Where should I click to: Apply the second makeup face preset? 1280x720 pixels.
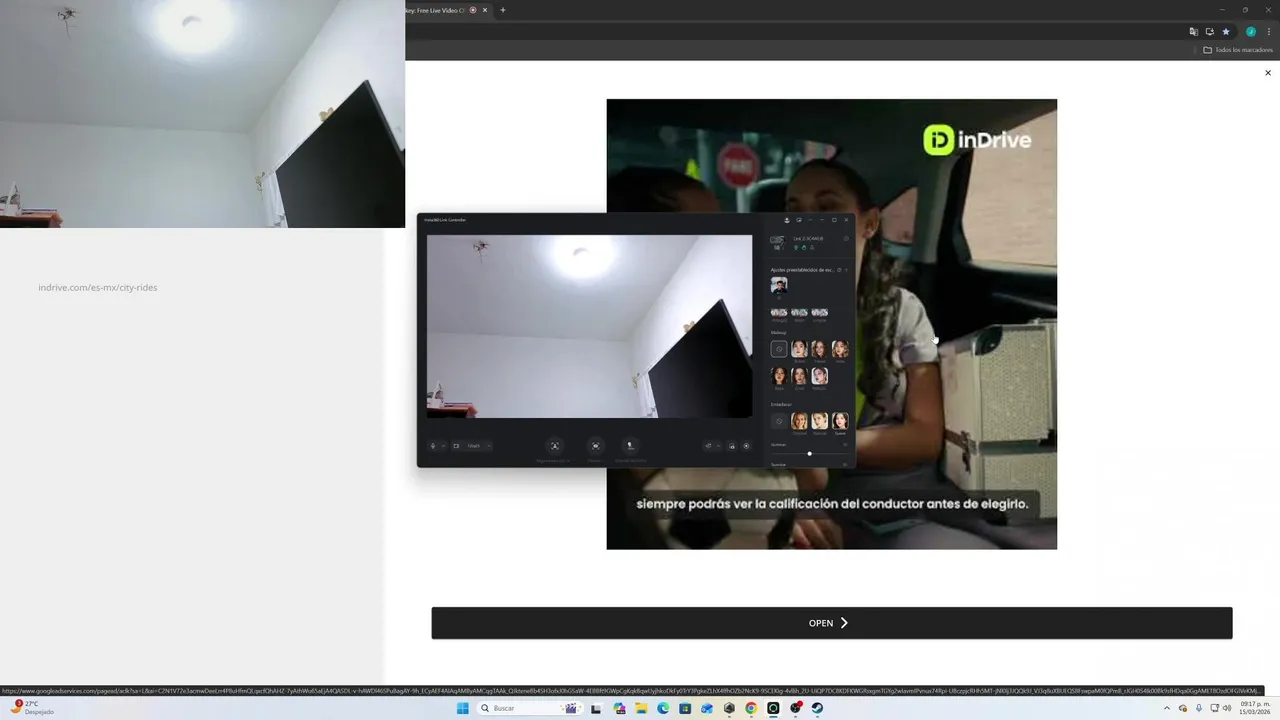pyautogui.click(x=820, y=349)
